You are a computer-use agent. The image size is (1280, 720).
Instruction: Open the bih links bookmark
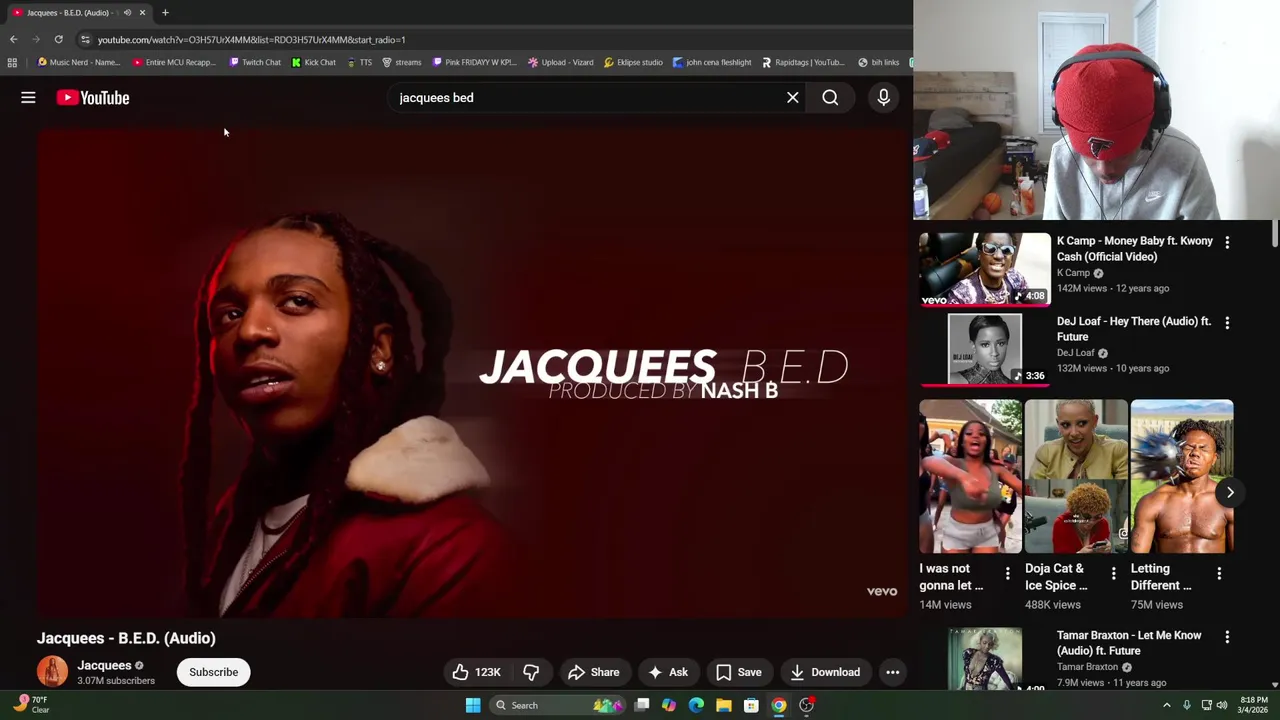pos(879,62)
